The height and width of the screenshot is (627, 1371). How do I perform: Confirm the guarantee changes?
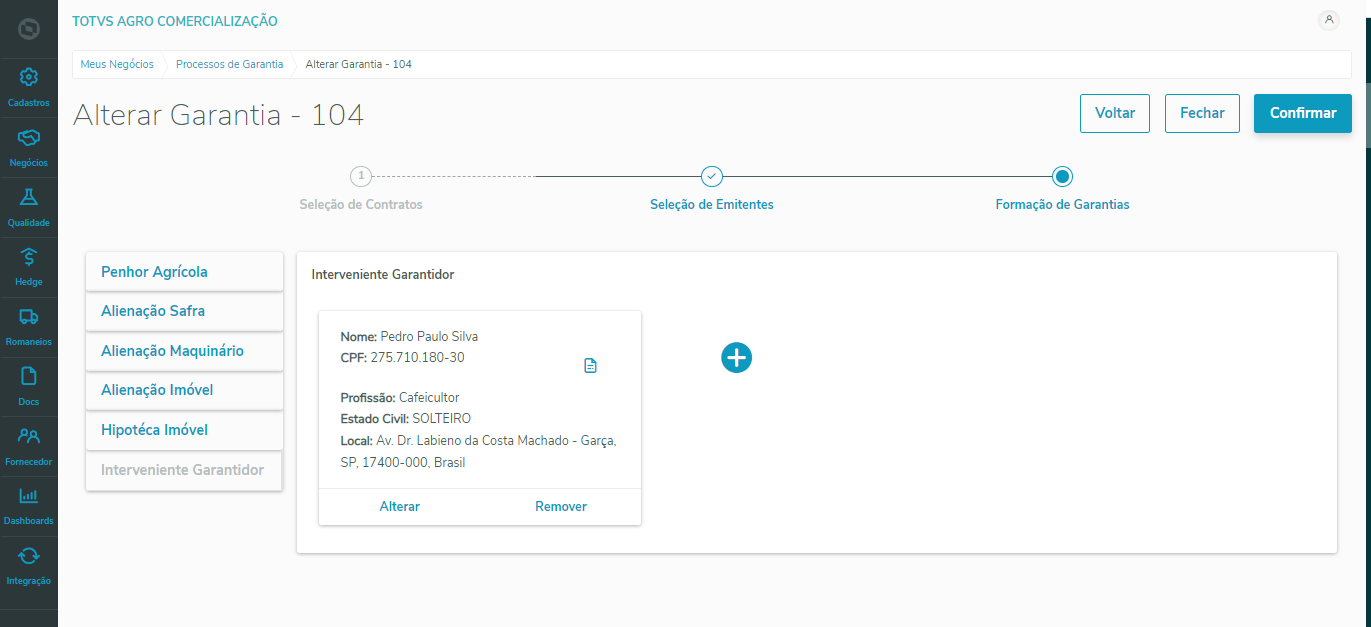pyautogui.click(x=1303, y=113)
